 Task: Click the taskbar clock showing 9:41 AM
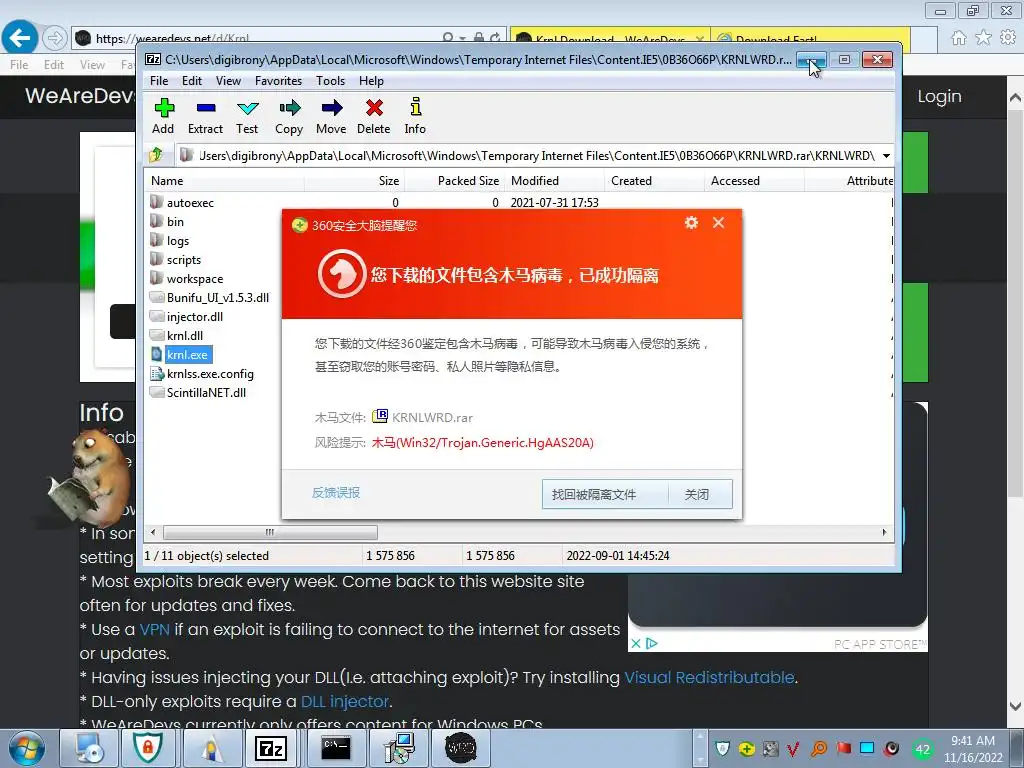(x=973, y=748)
